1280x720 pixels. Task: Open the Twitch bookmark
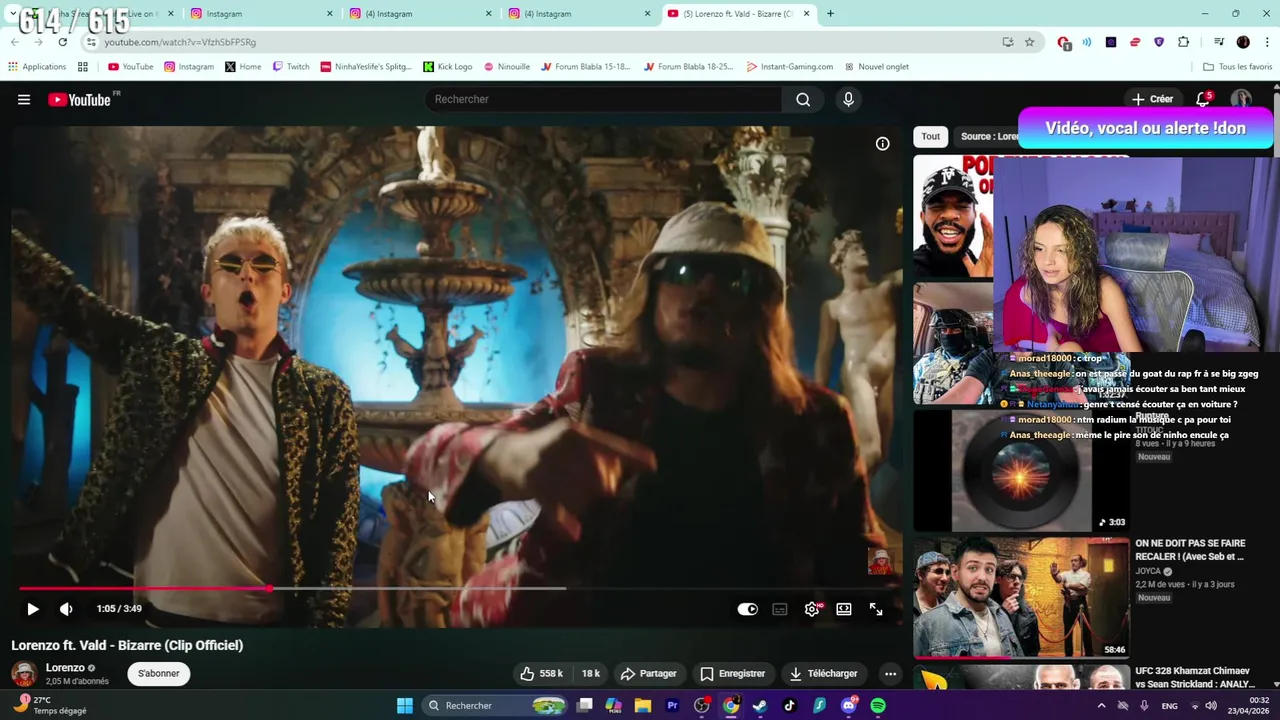[x=291, y=67]
